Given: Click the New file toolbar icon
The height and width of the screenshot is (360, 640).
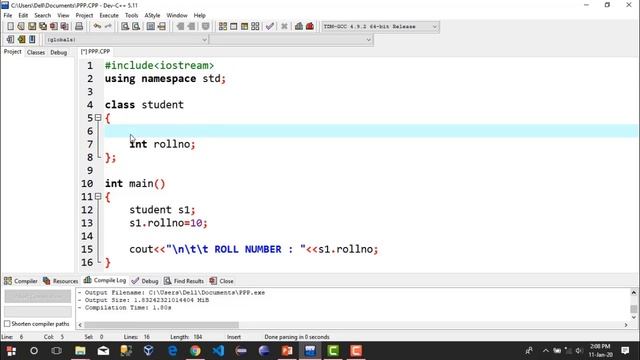Looking at the screenshot, I should pyautogui.click(x=10, y=27).
